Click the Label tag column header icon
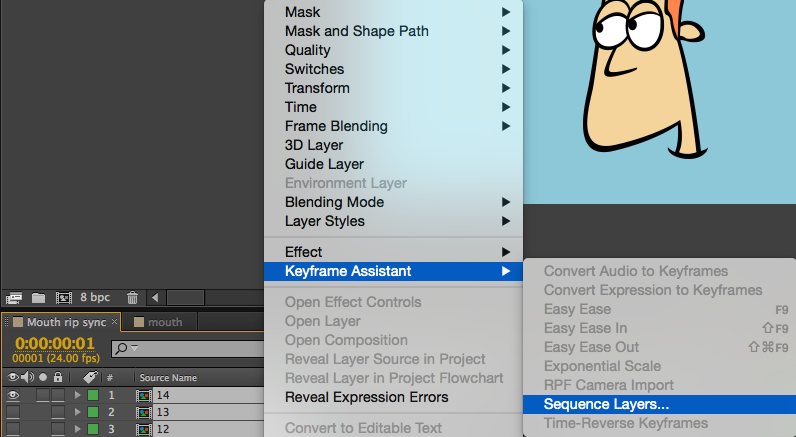The image size is (796, 437). pyautogui.click(x=90, y=377)
